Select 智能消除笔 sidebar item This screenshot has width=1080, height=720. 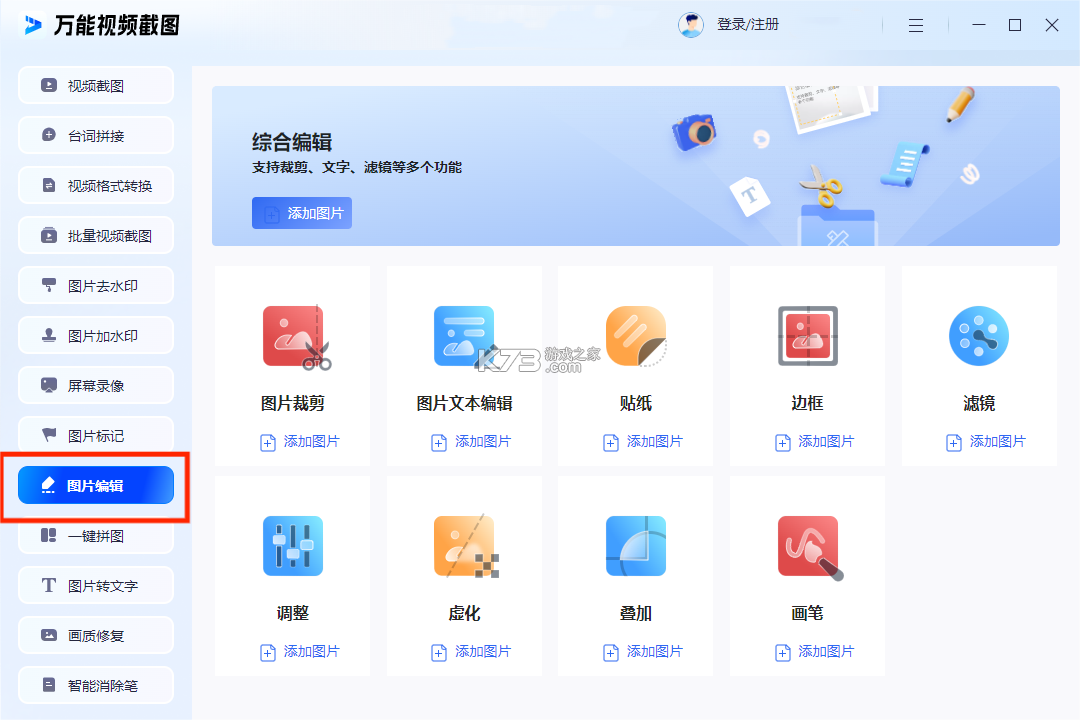tap(96, 685)
